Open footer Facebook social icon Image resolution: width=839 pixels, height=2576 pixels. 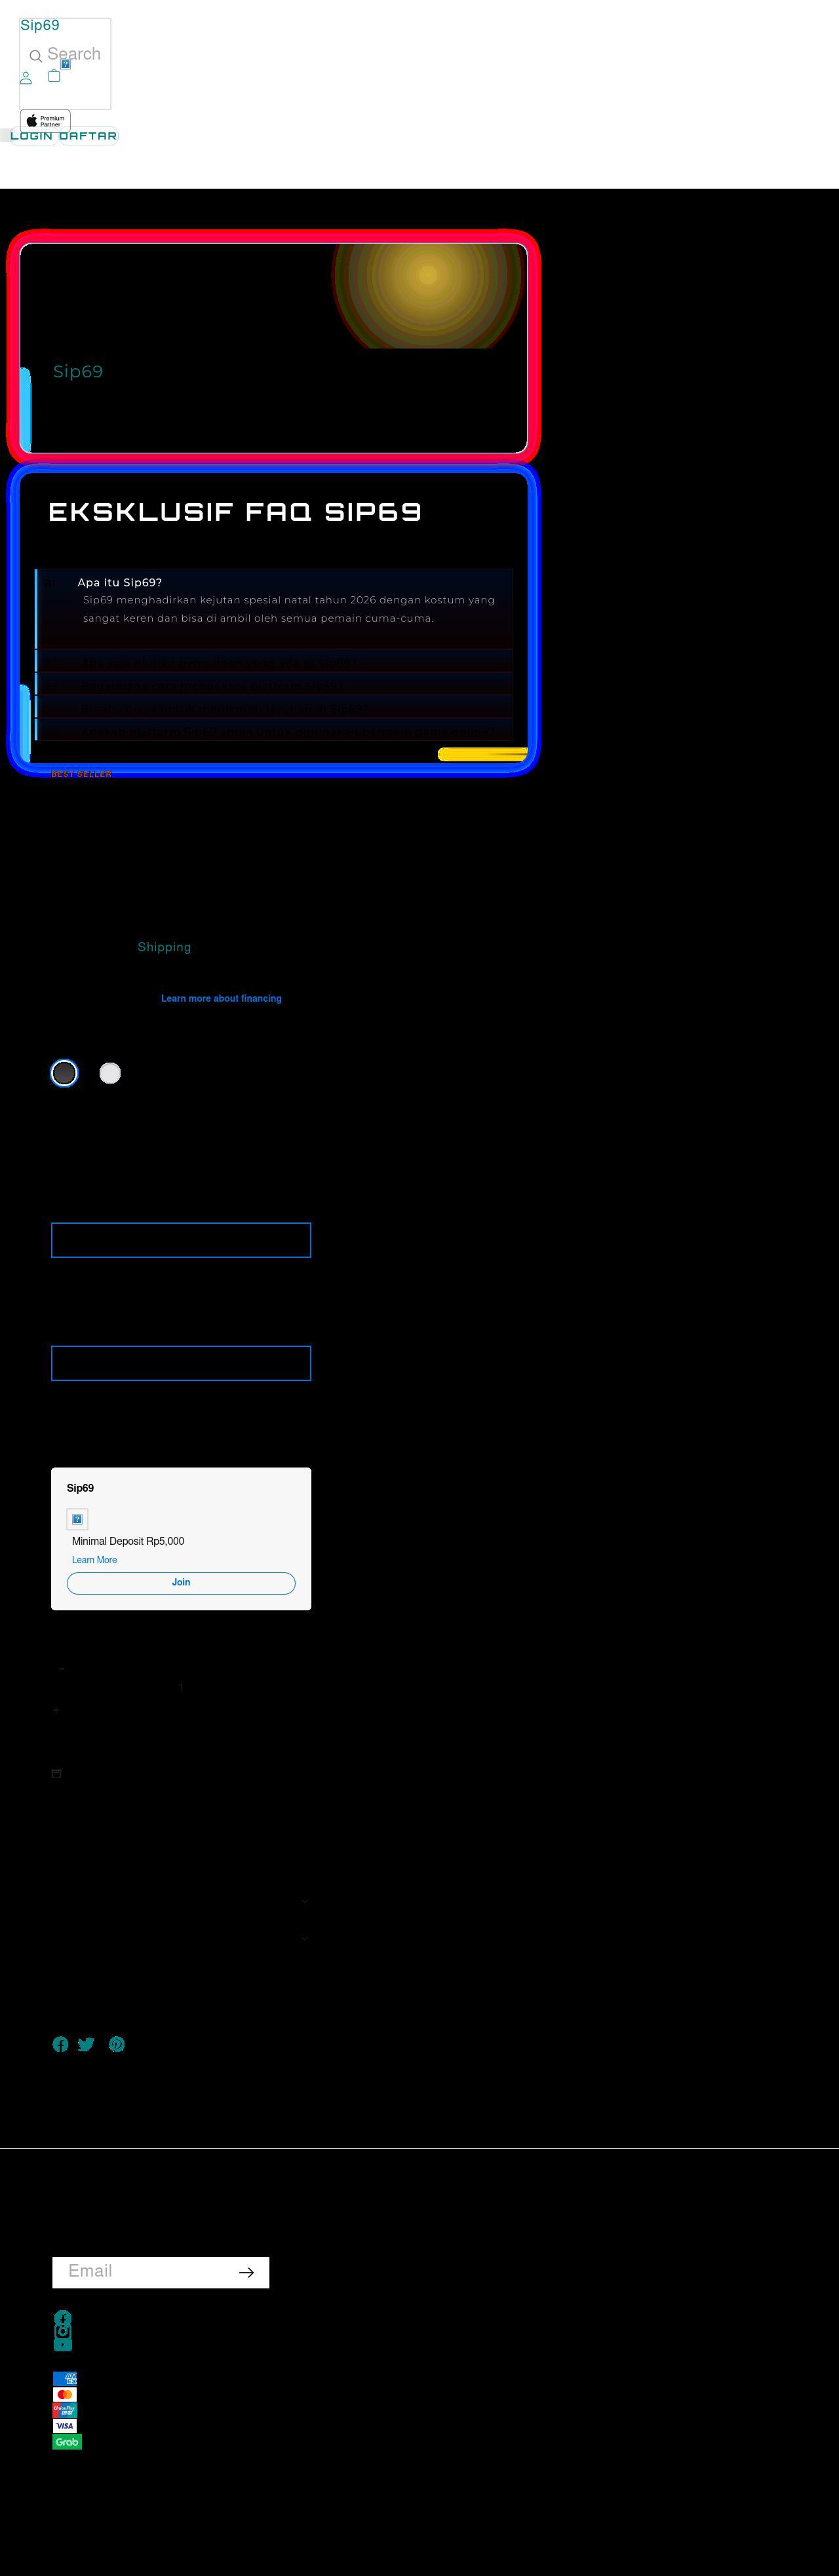click(63, 2318)
